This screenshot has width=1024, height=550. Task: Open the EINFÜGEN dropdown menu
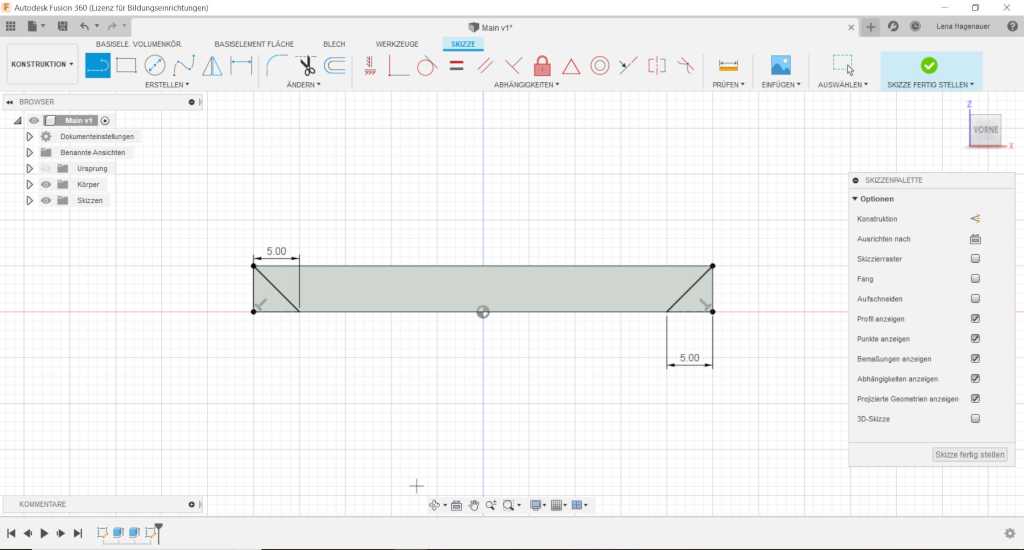(781, 85)
